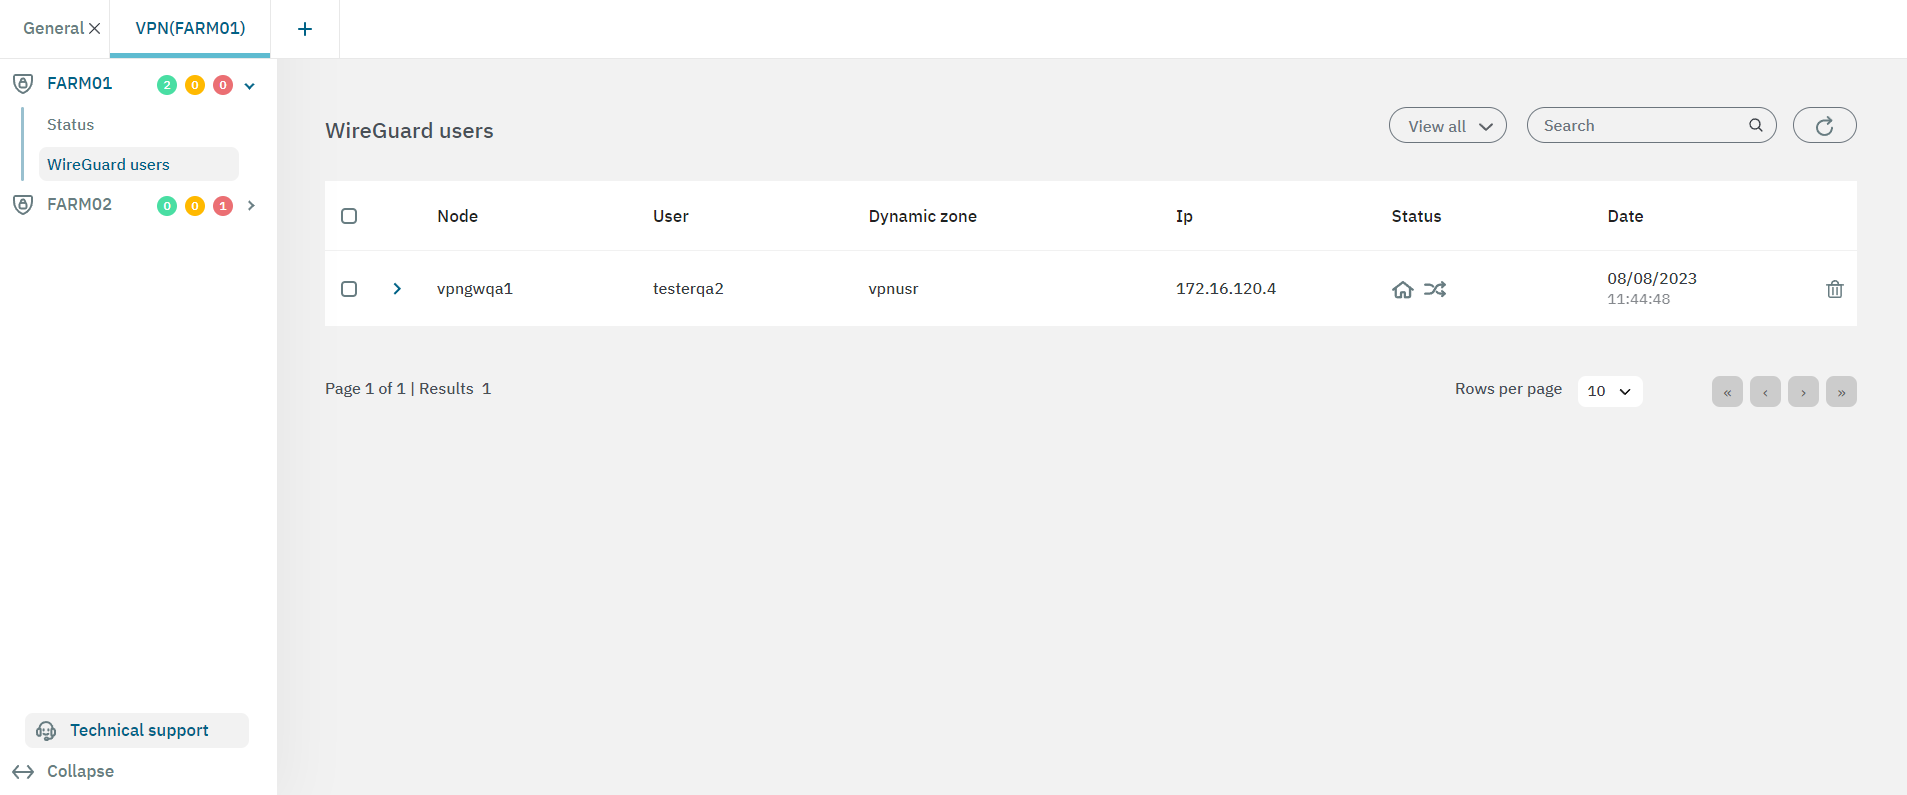The width and height of the screenshot is (1907, 795).
Task: Expand the FARM02 tree node
Action: [251, 206]
